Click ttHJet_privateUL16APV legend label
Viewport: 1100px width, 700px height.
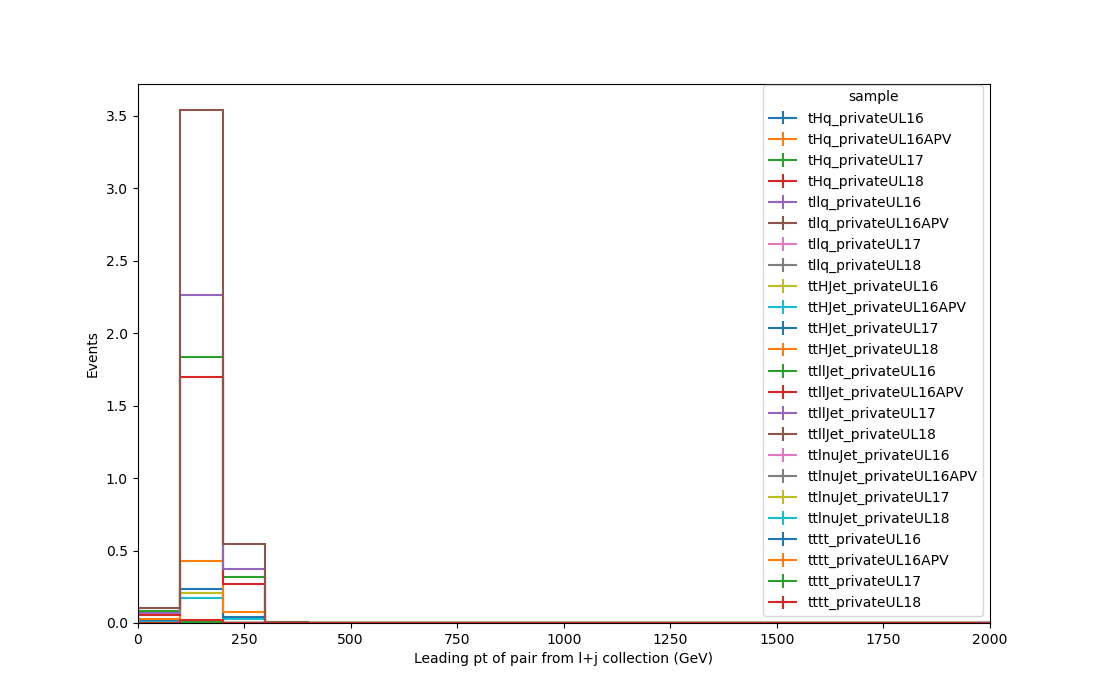(887, 308)
